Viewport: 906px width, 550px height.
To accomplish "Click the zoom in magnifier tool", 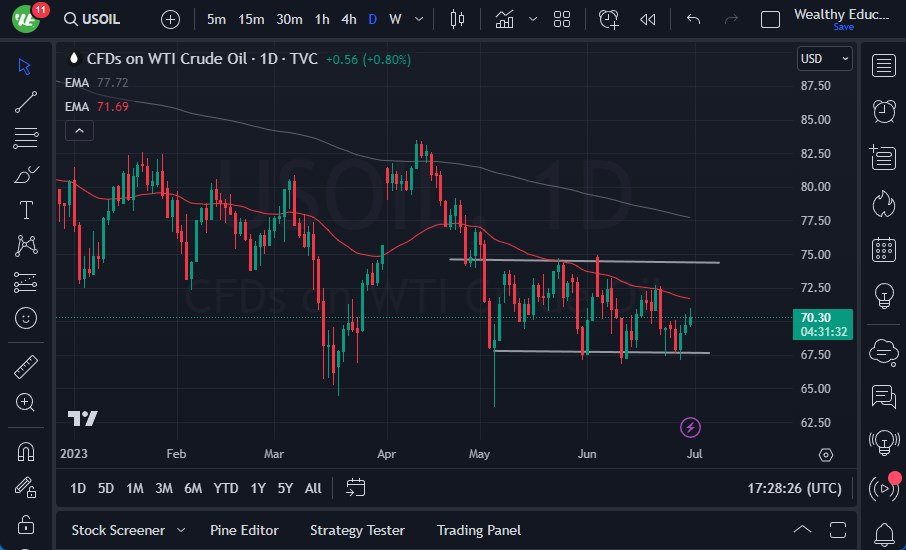I will 26,402.
